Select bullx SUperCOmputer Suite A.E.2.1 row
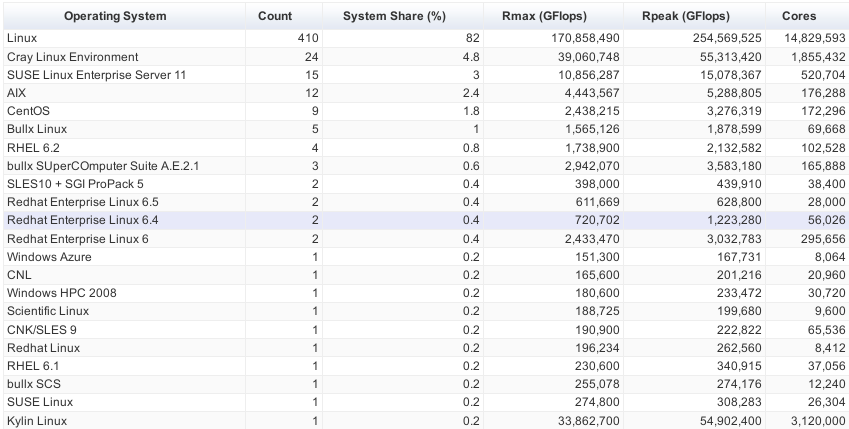The height and width of the screenshot is (429, 849). click(426, 166)
